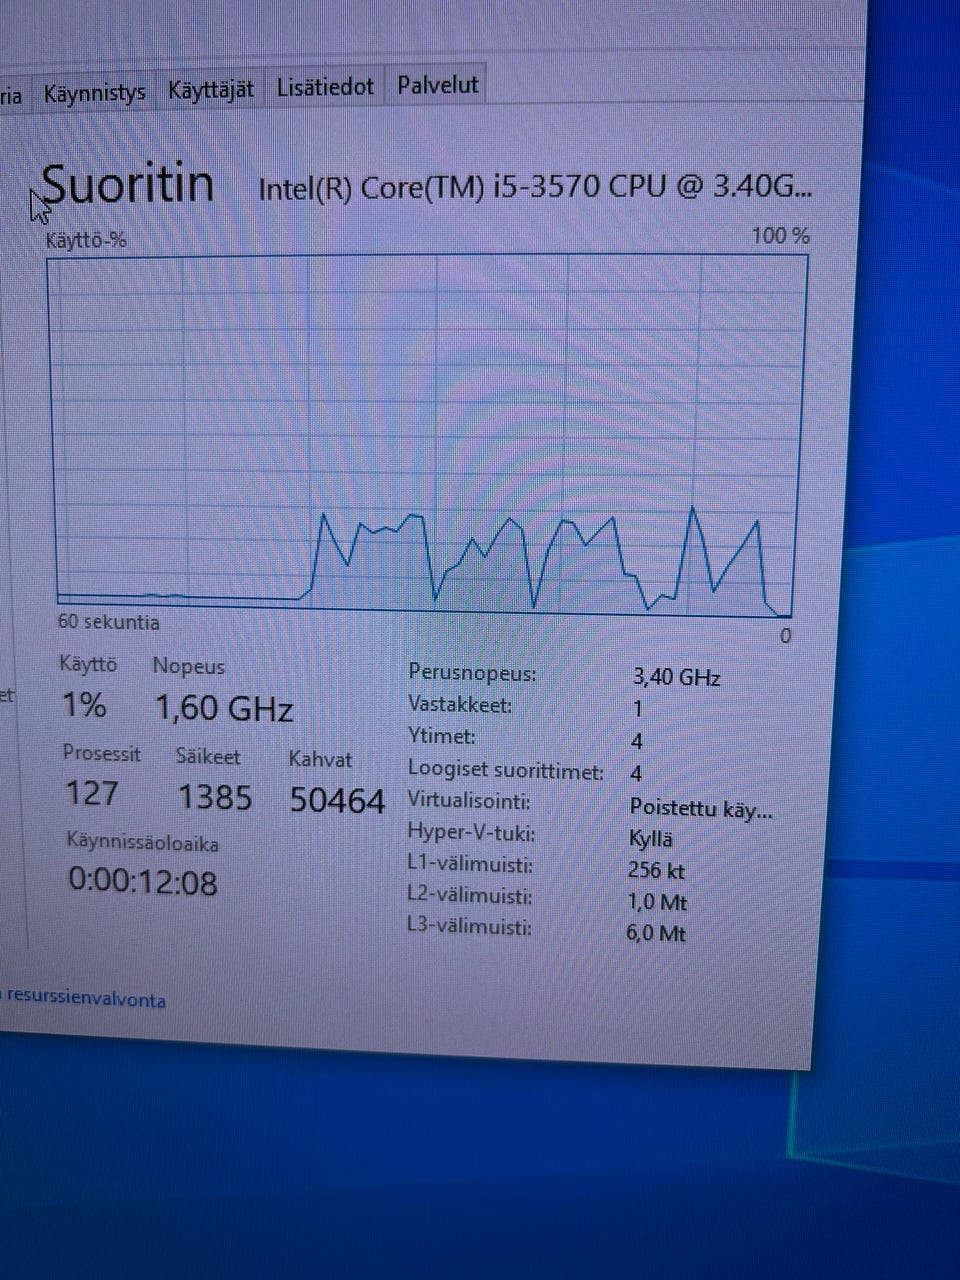Select the Lisätiedot tab

pos(326,87)
